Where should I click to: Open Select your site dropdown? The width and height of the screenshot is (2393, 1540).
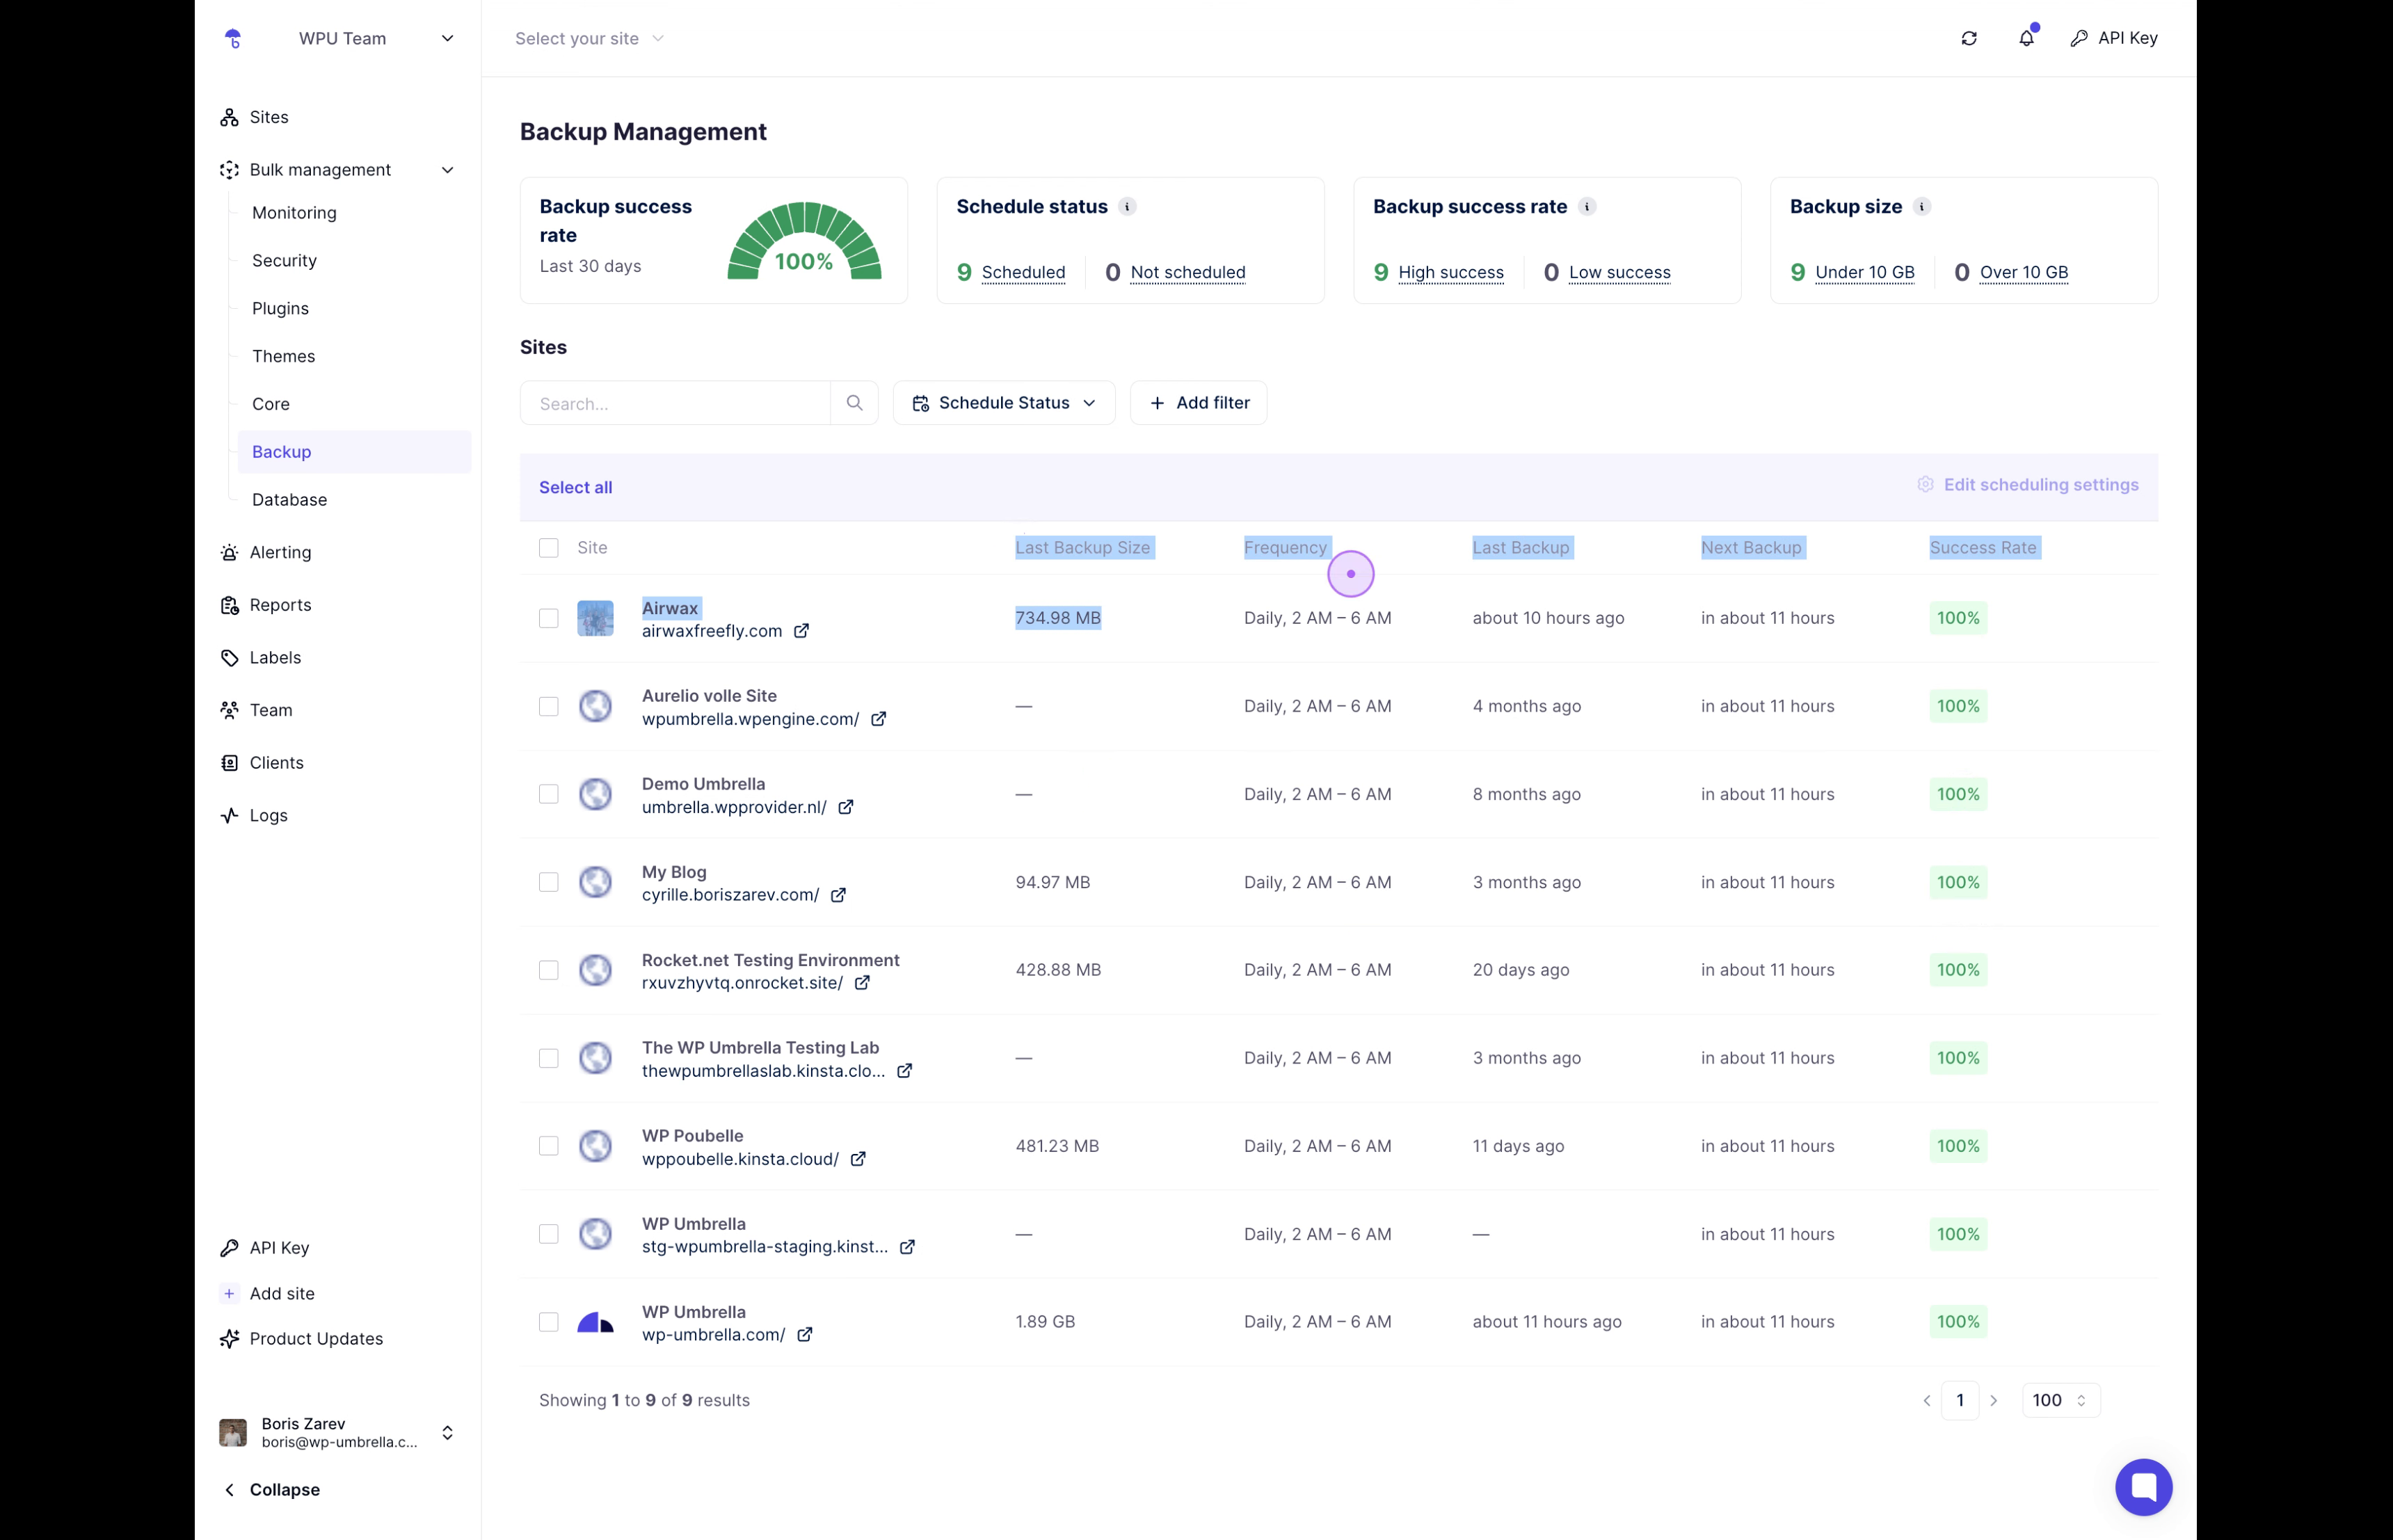(x=589, y=38)
